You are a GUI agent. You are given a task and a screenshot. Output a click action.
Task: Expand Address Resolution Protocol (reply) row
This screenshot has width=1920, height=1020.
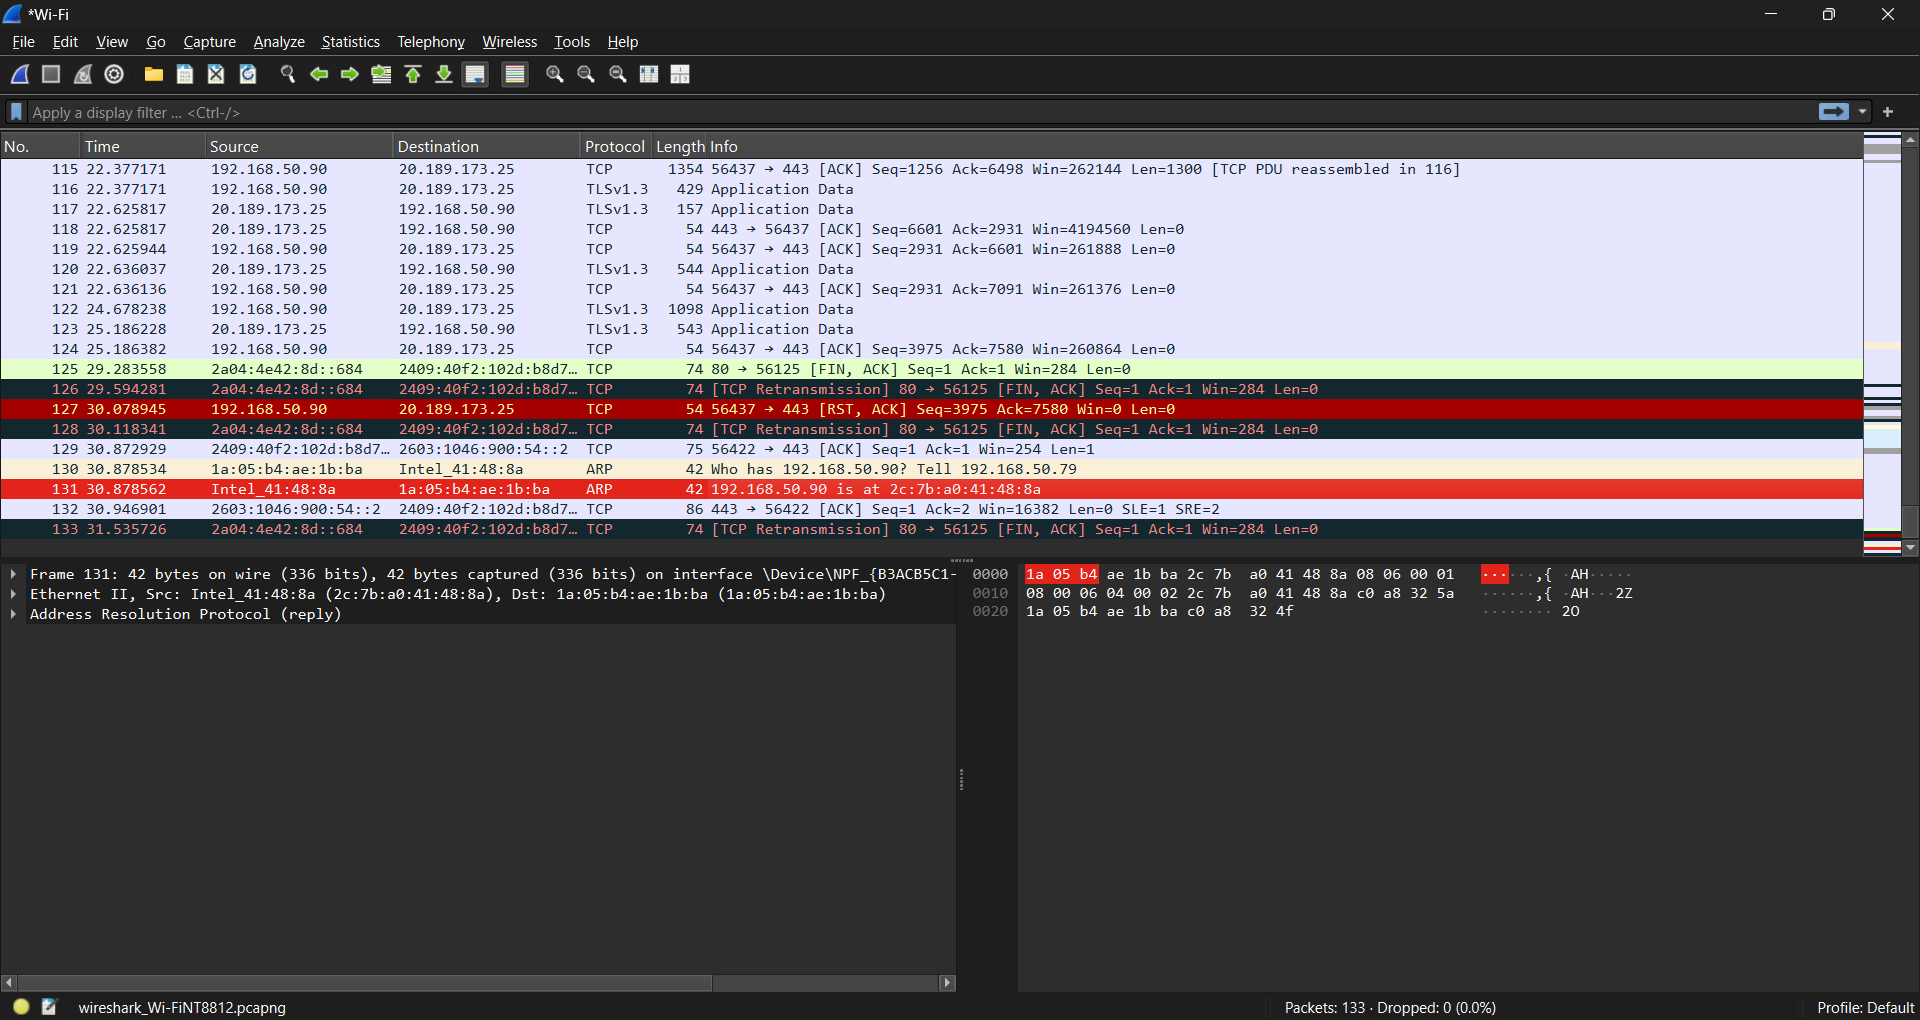click(x=13, y=614)
